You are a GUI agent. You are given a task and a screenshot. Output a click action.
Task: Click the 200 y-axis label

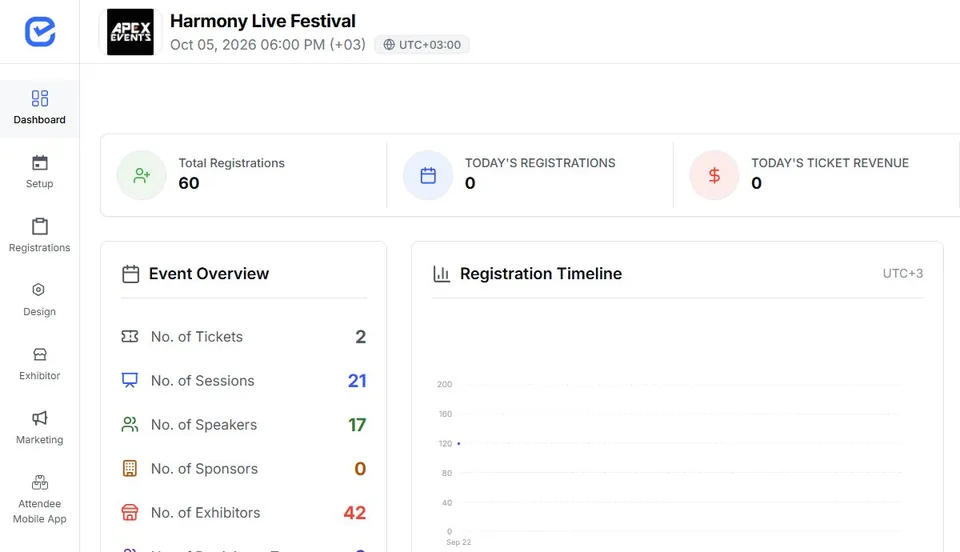[444, 384]
